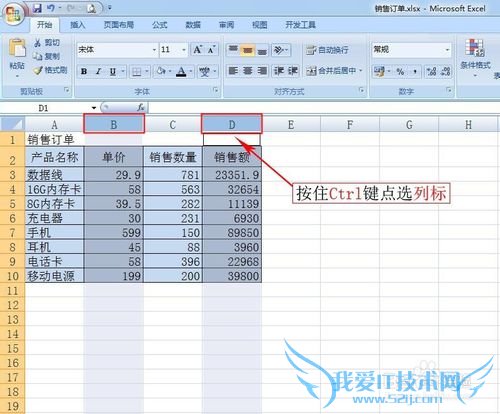Open the quick access toolbar customize arrow
Screen dimensions: 500x414
coord(109,8)
